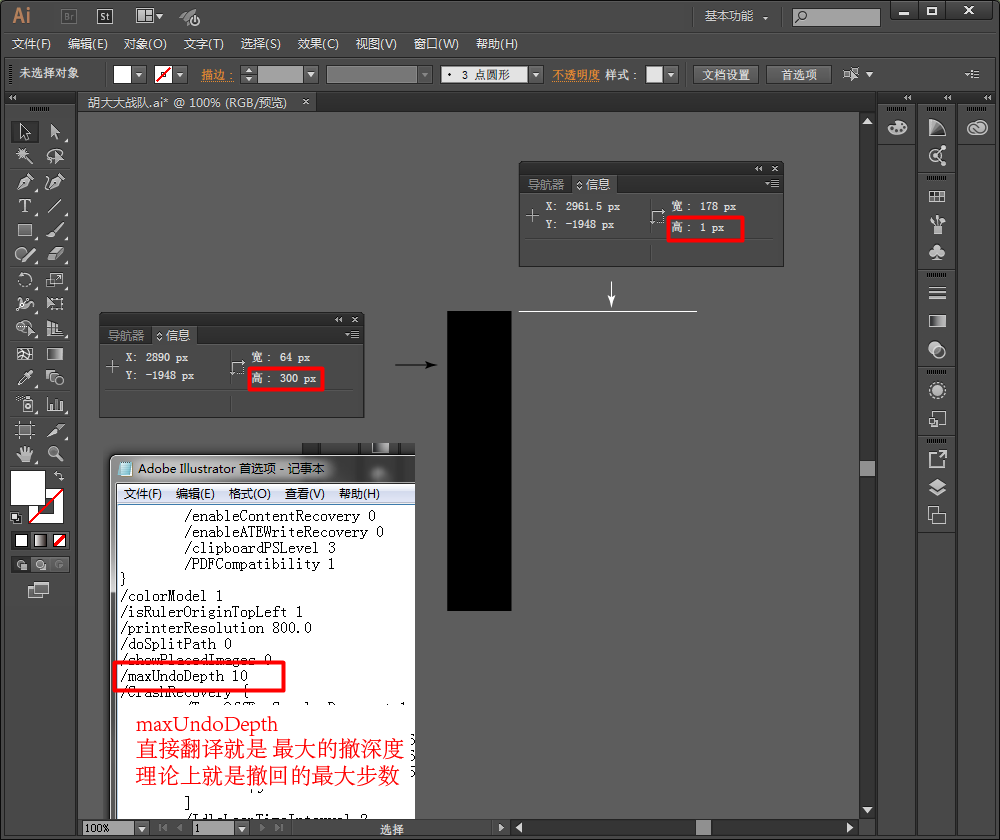
Task: Open the 窗口(W) menu
Action: coord(436,44)
